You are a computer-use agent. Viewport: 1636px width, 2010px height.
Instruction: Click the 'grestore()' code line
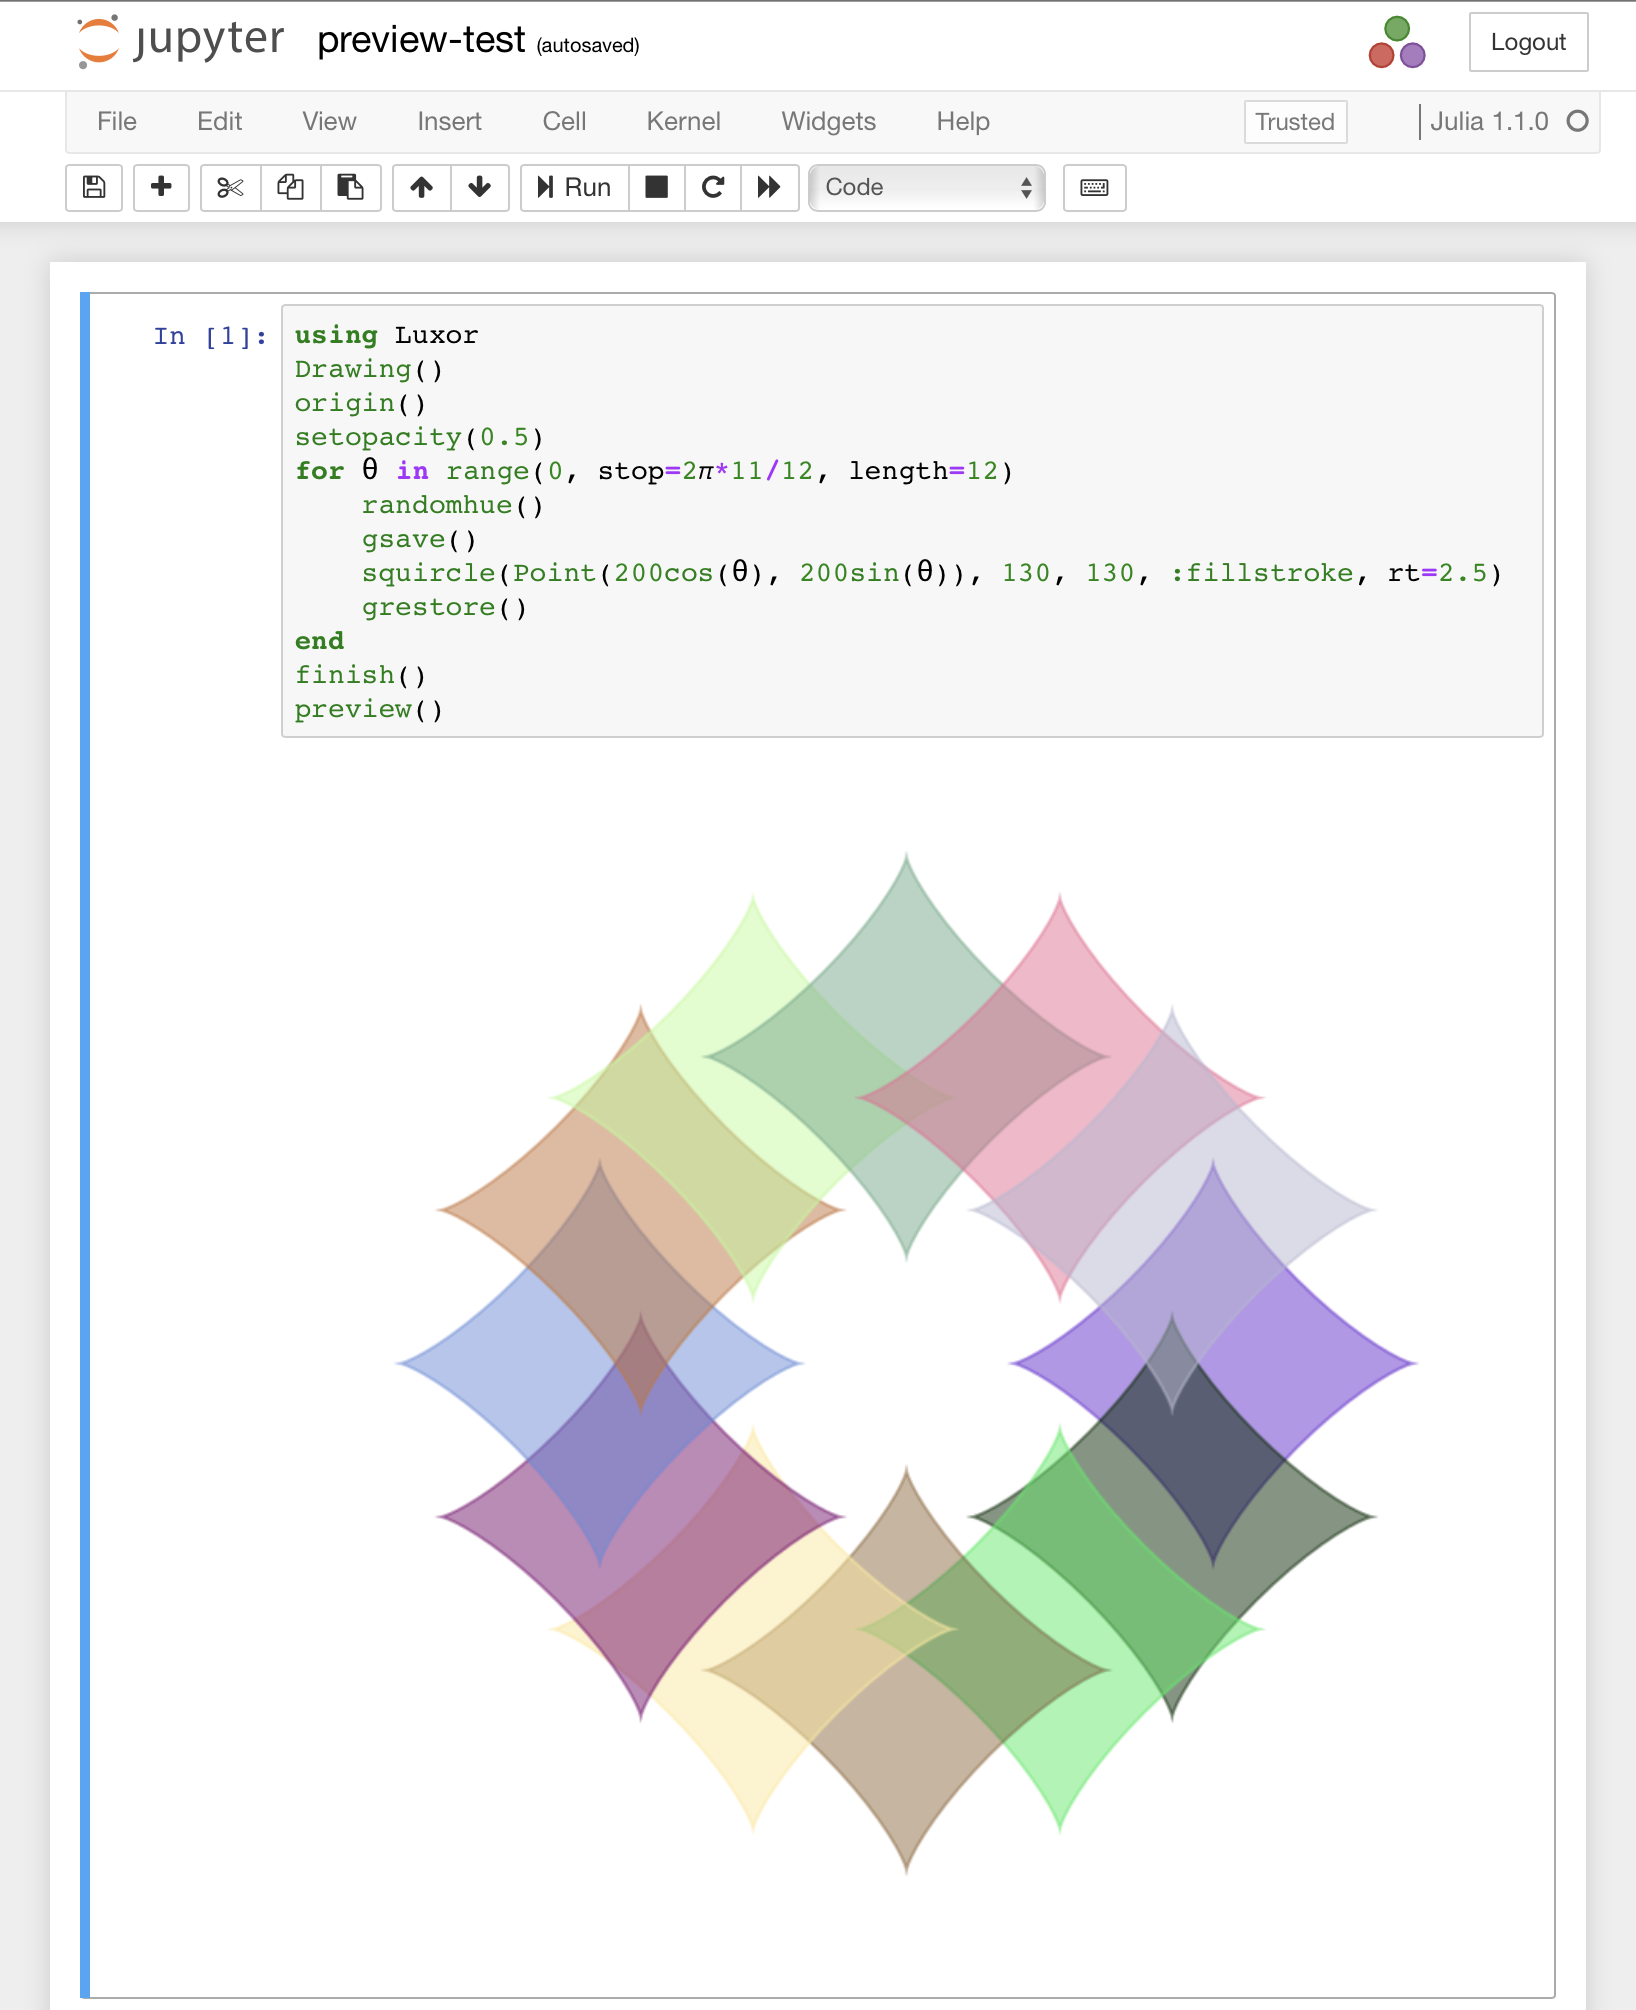tap(444, 607)
